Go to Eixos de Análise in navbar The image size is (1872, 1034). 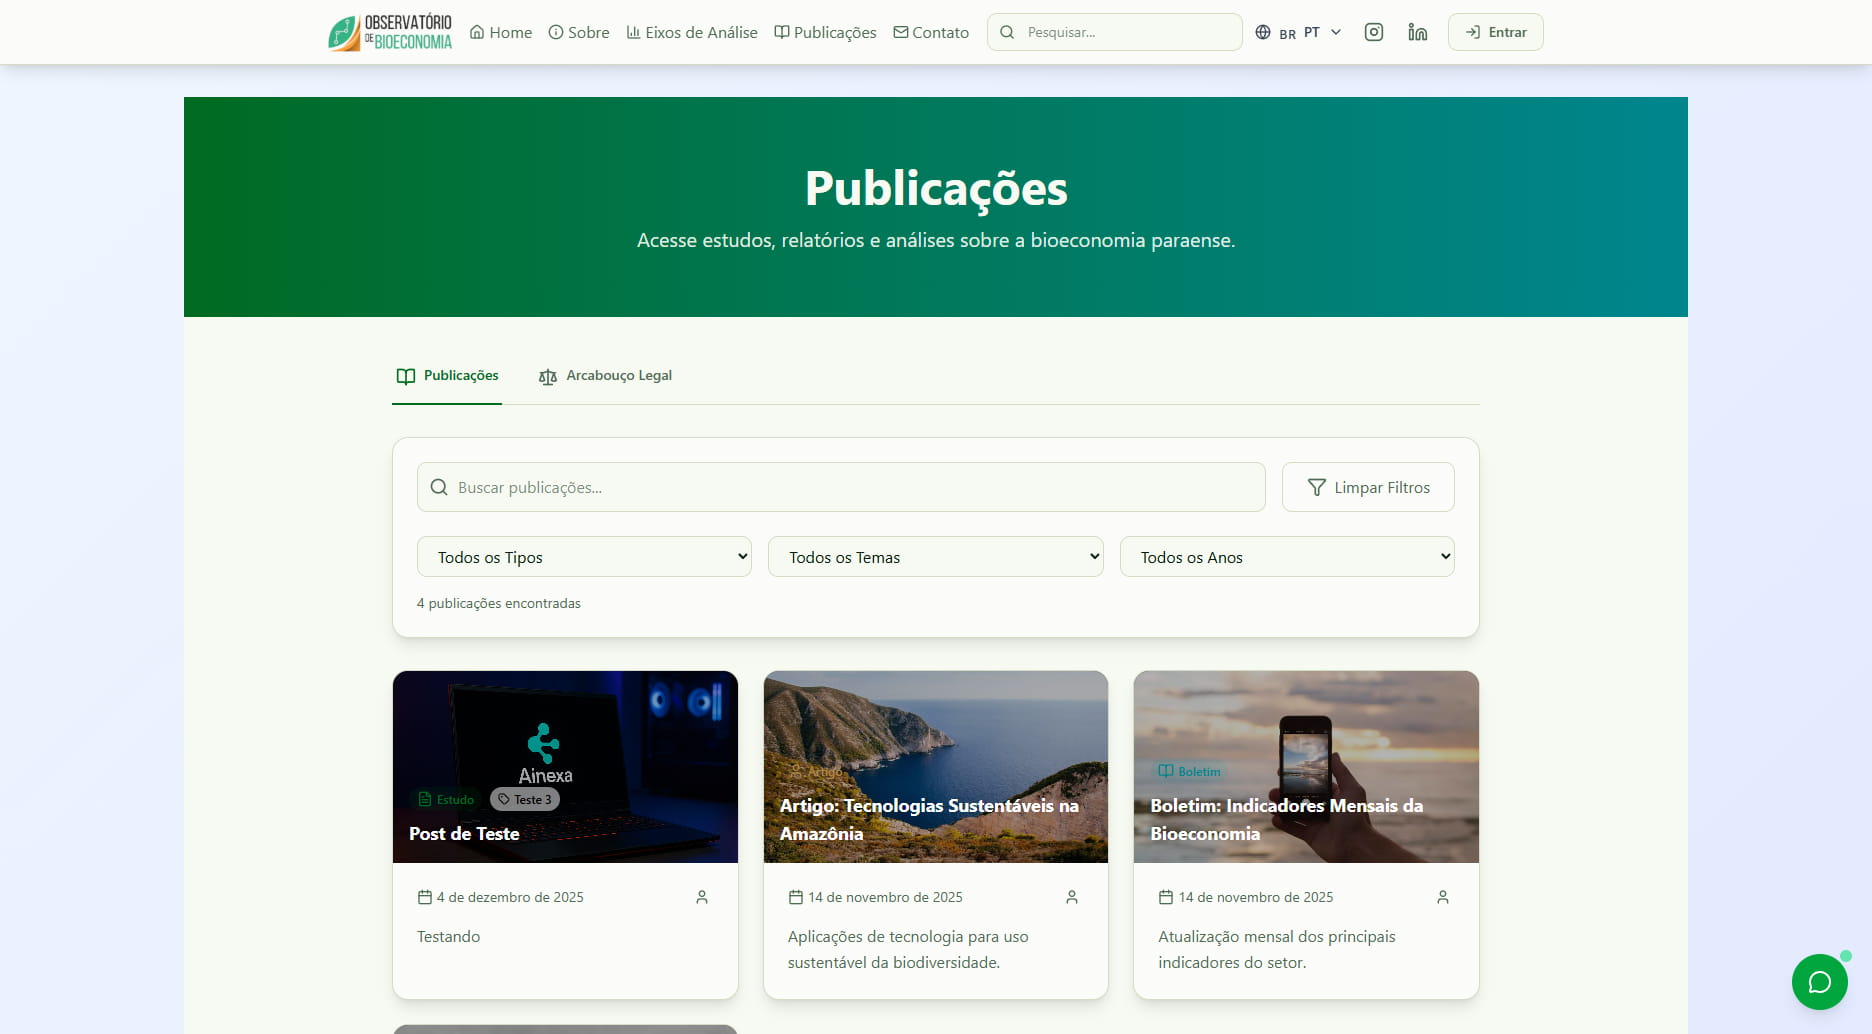pyautogui.click(x=692, y=32)
